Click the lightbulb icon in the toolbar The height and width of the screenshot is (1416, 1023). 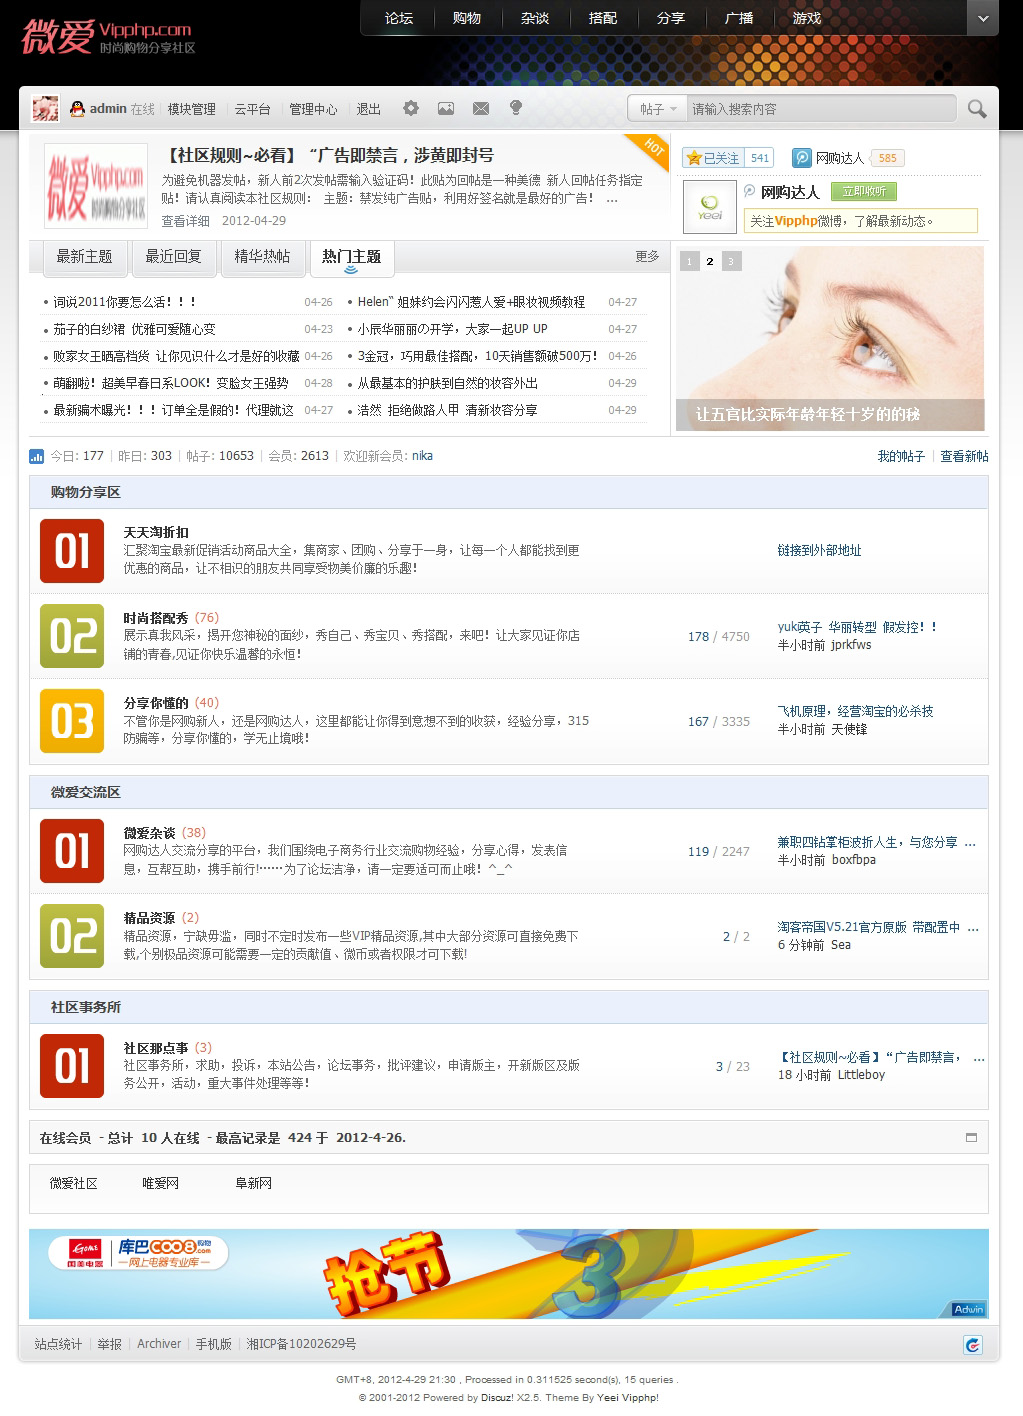point(514,108)
